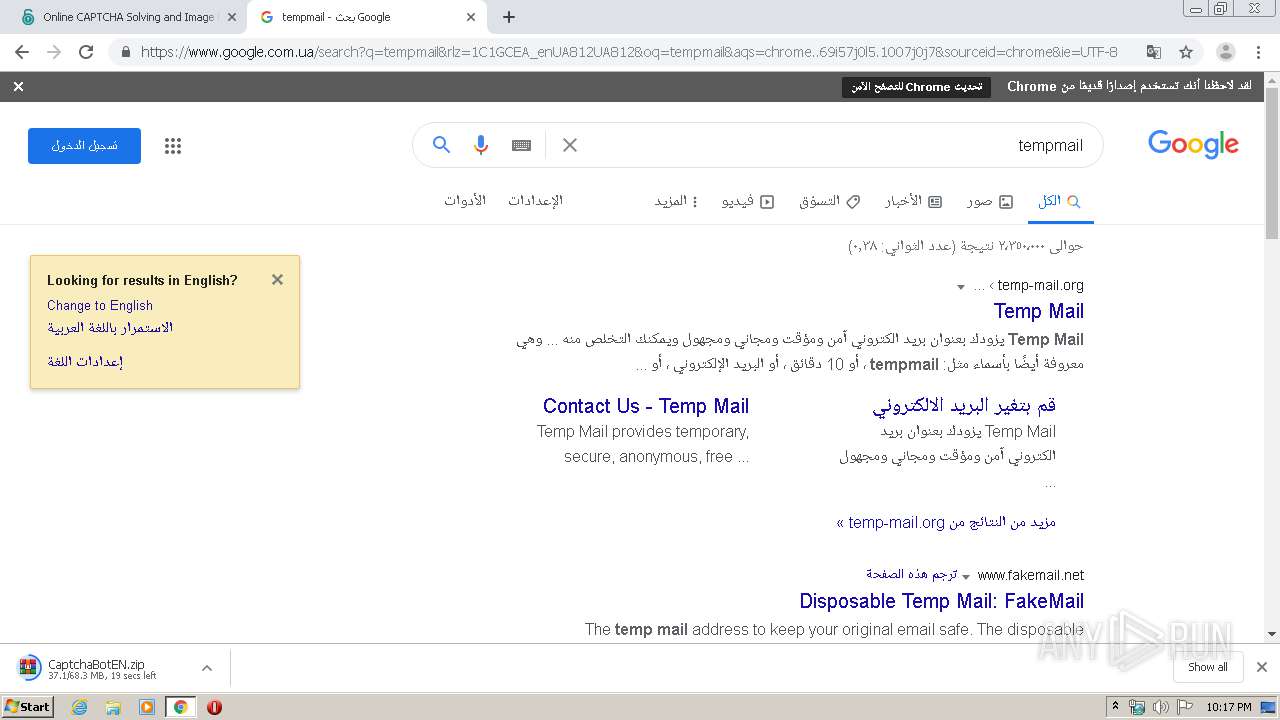Open the on-screen keyboard icon
The width and height of the screenshot is (1280, 720).
tap(521, 145)
